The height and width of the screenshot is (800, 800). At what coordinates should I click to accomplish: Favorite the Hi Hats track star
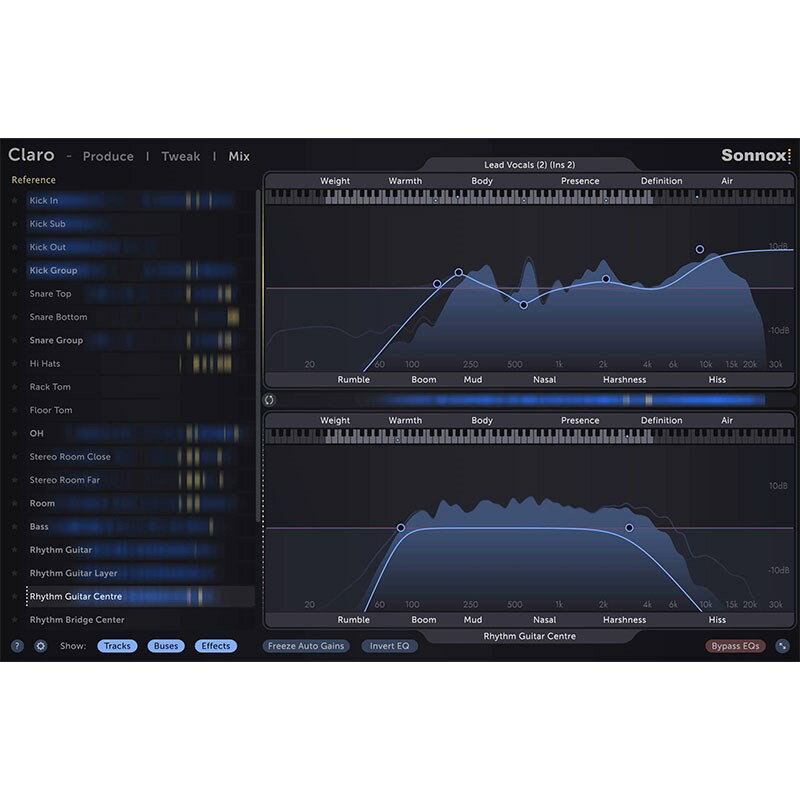[15, 364]
